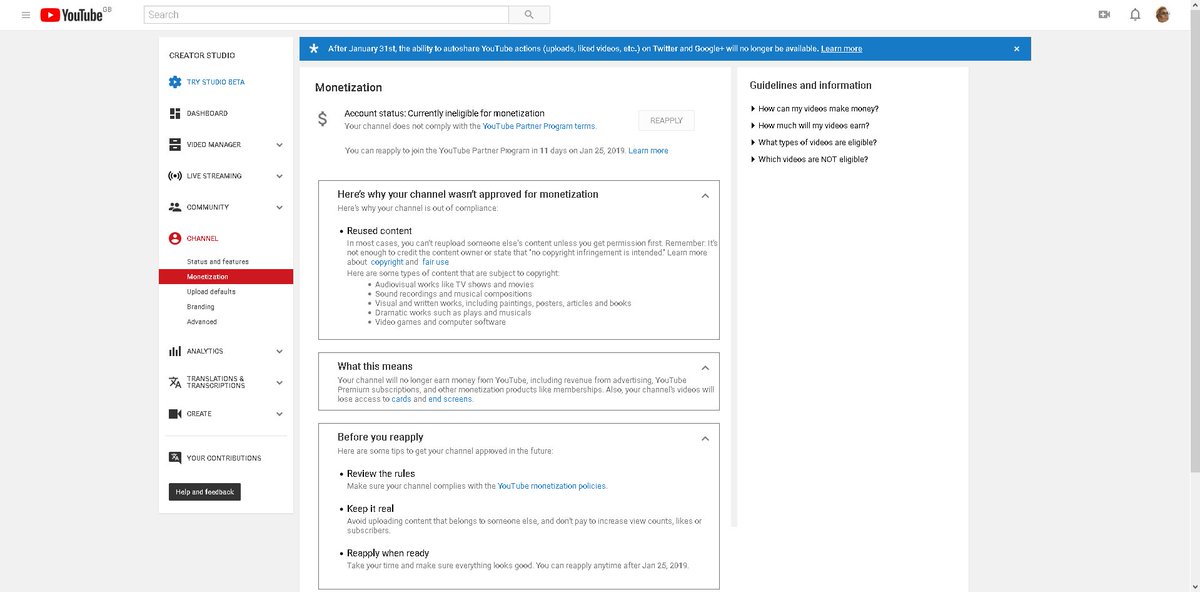Expand the Live Streaming section
Image resolution: width=1200 pixels, height=592 pixels.
coord(280,176)
